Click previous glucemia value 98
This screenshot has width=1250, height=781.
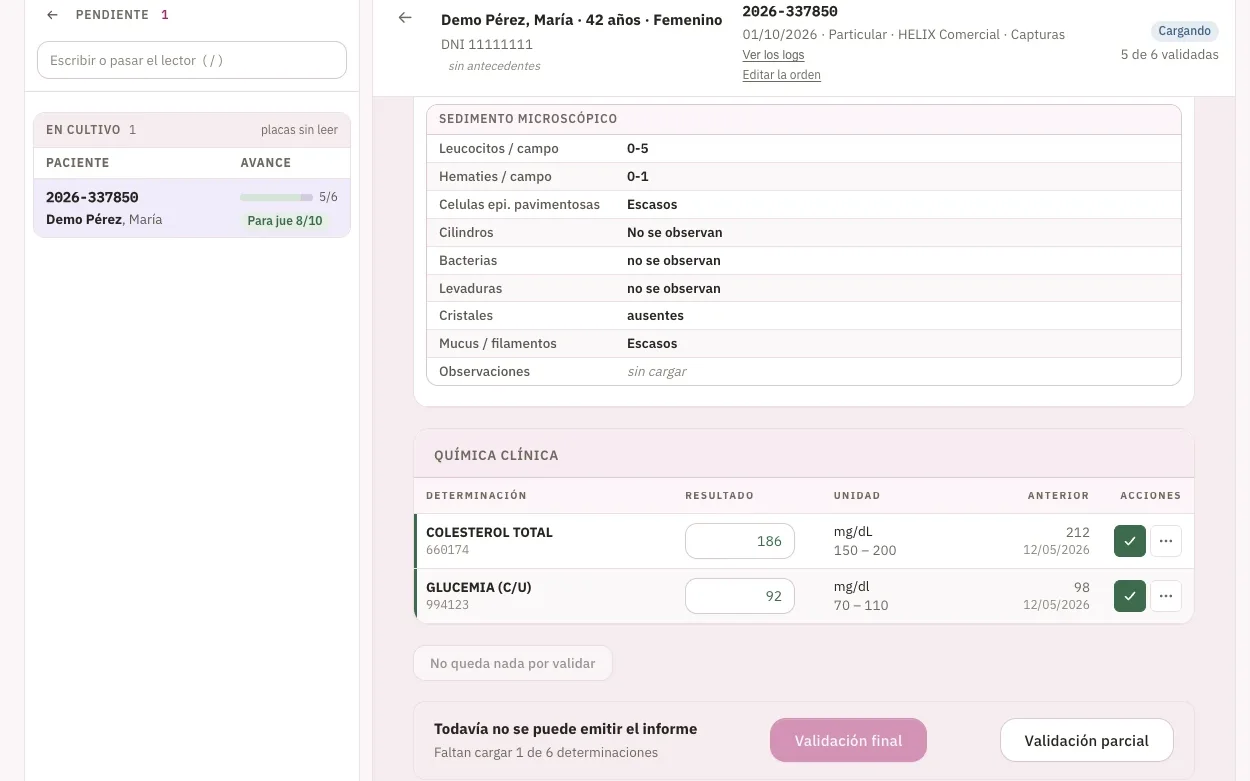coord(1081,587)
